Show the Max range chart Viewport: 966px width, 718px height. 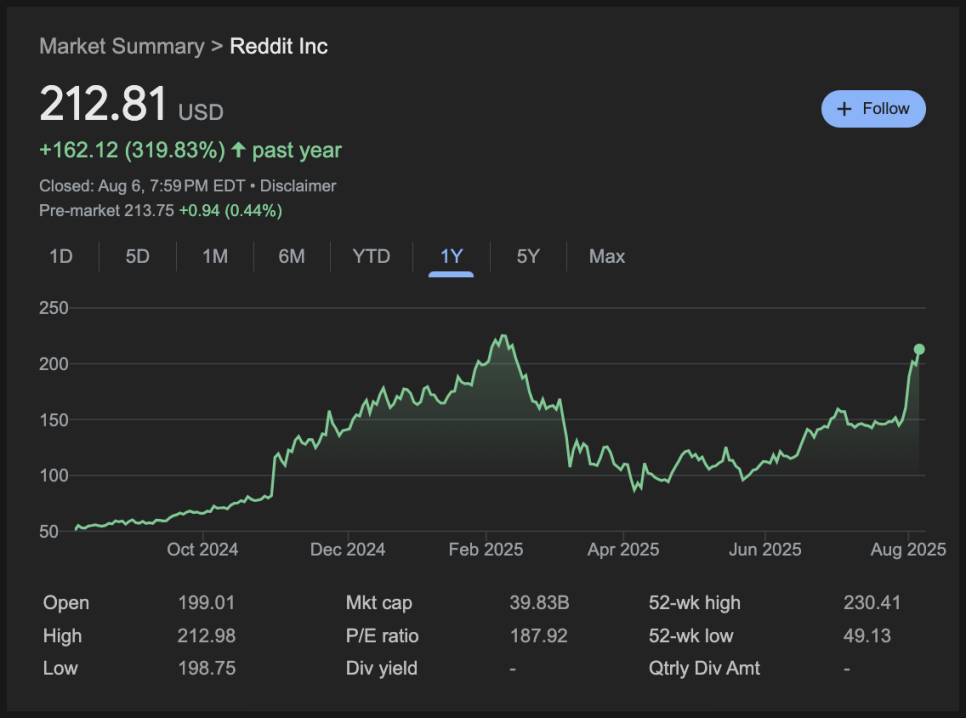(x=607, y=256)
